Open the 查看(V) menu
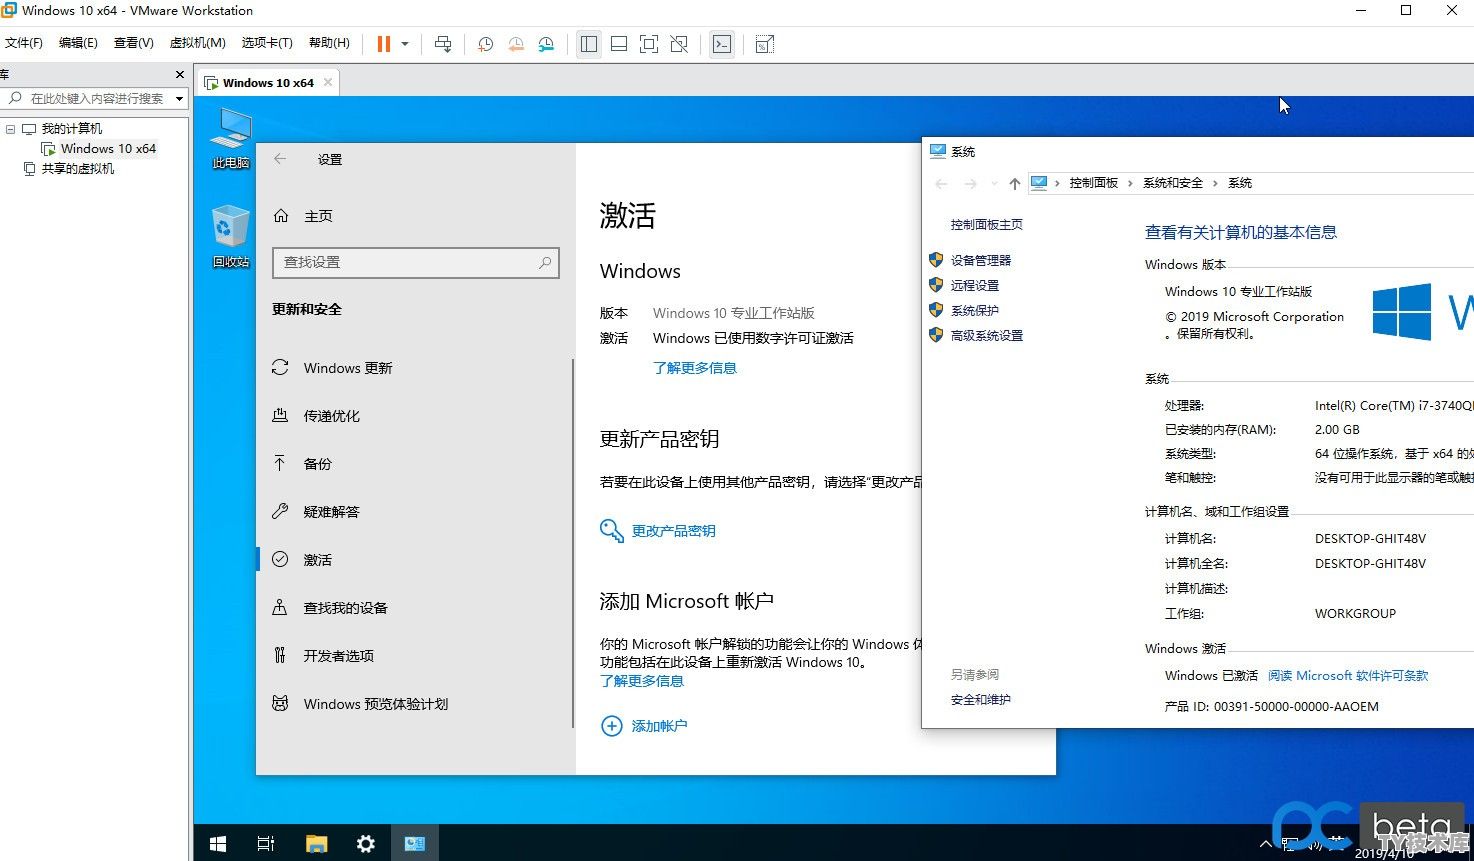This screenshot has height=861, width=1474. (134, 43)
